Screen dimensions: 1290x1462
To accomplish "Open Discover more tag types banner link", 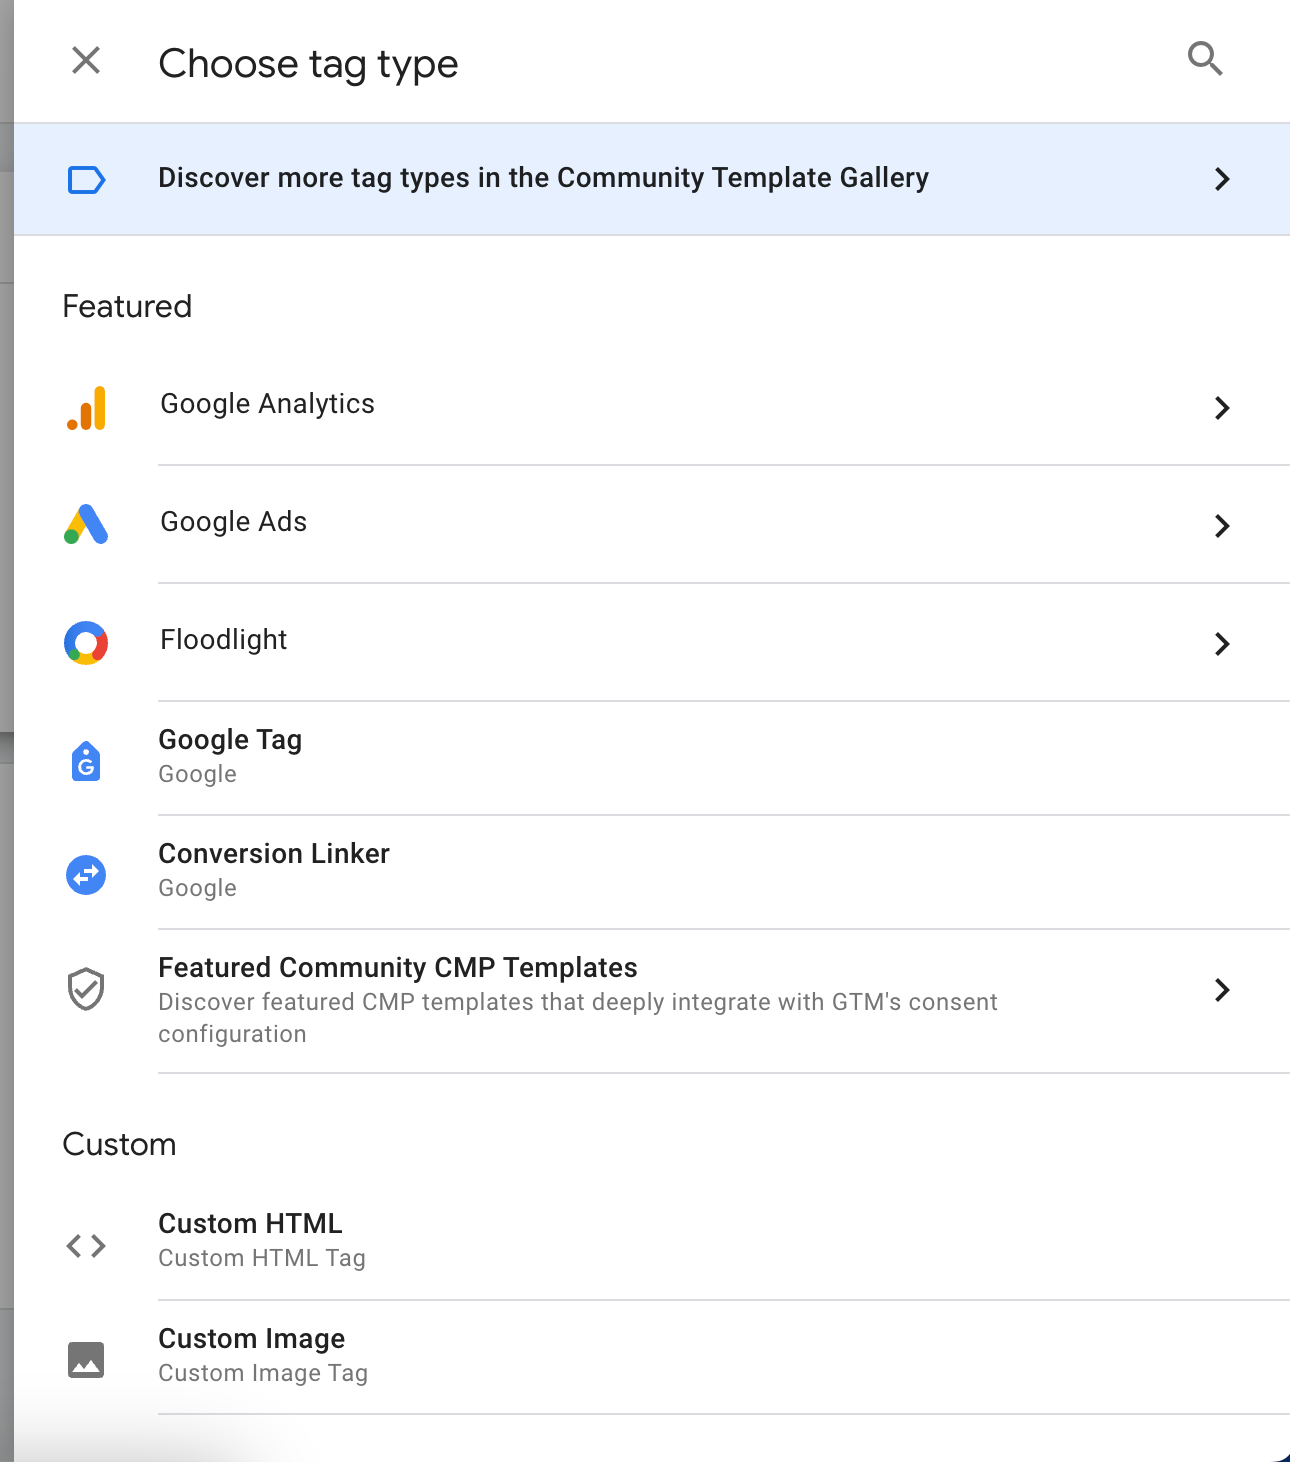I will (652, 179).
